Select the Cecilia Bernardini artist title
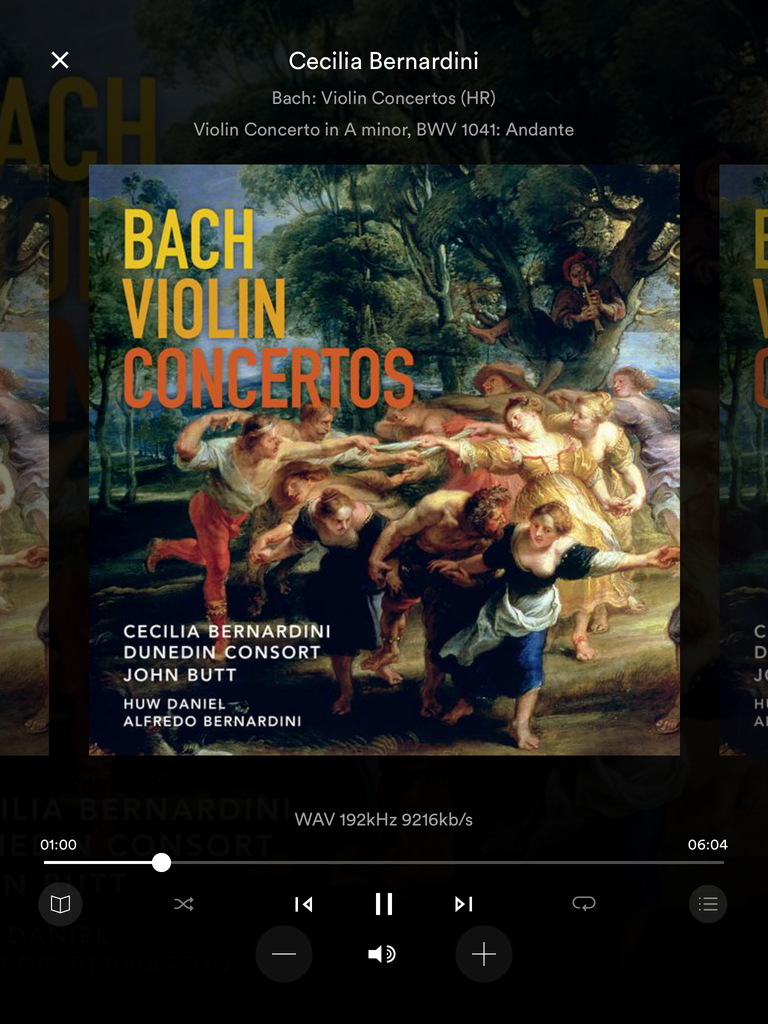 (x=383, y=61)
